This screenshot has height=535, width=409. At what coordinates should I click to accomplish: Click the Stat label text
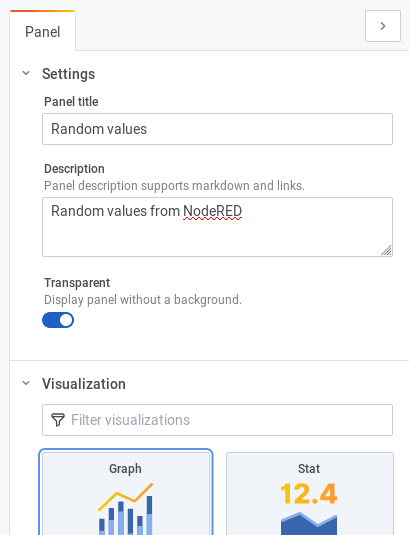tap(309, 468)
